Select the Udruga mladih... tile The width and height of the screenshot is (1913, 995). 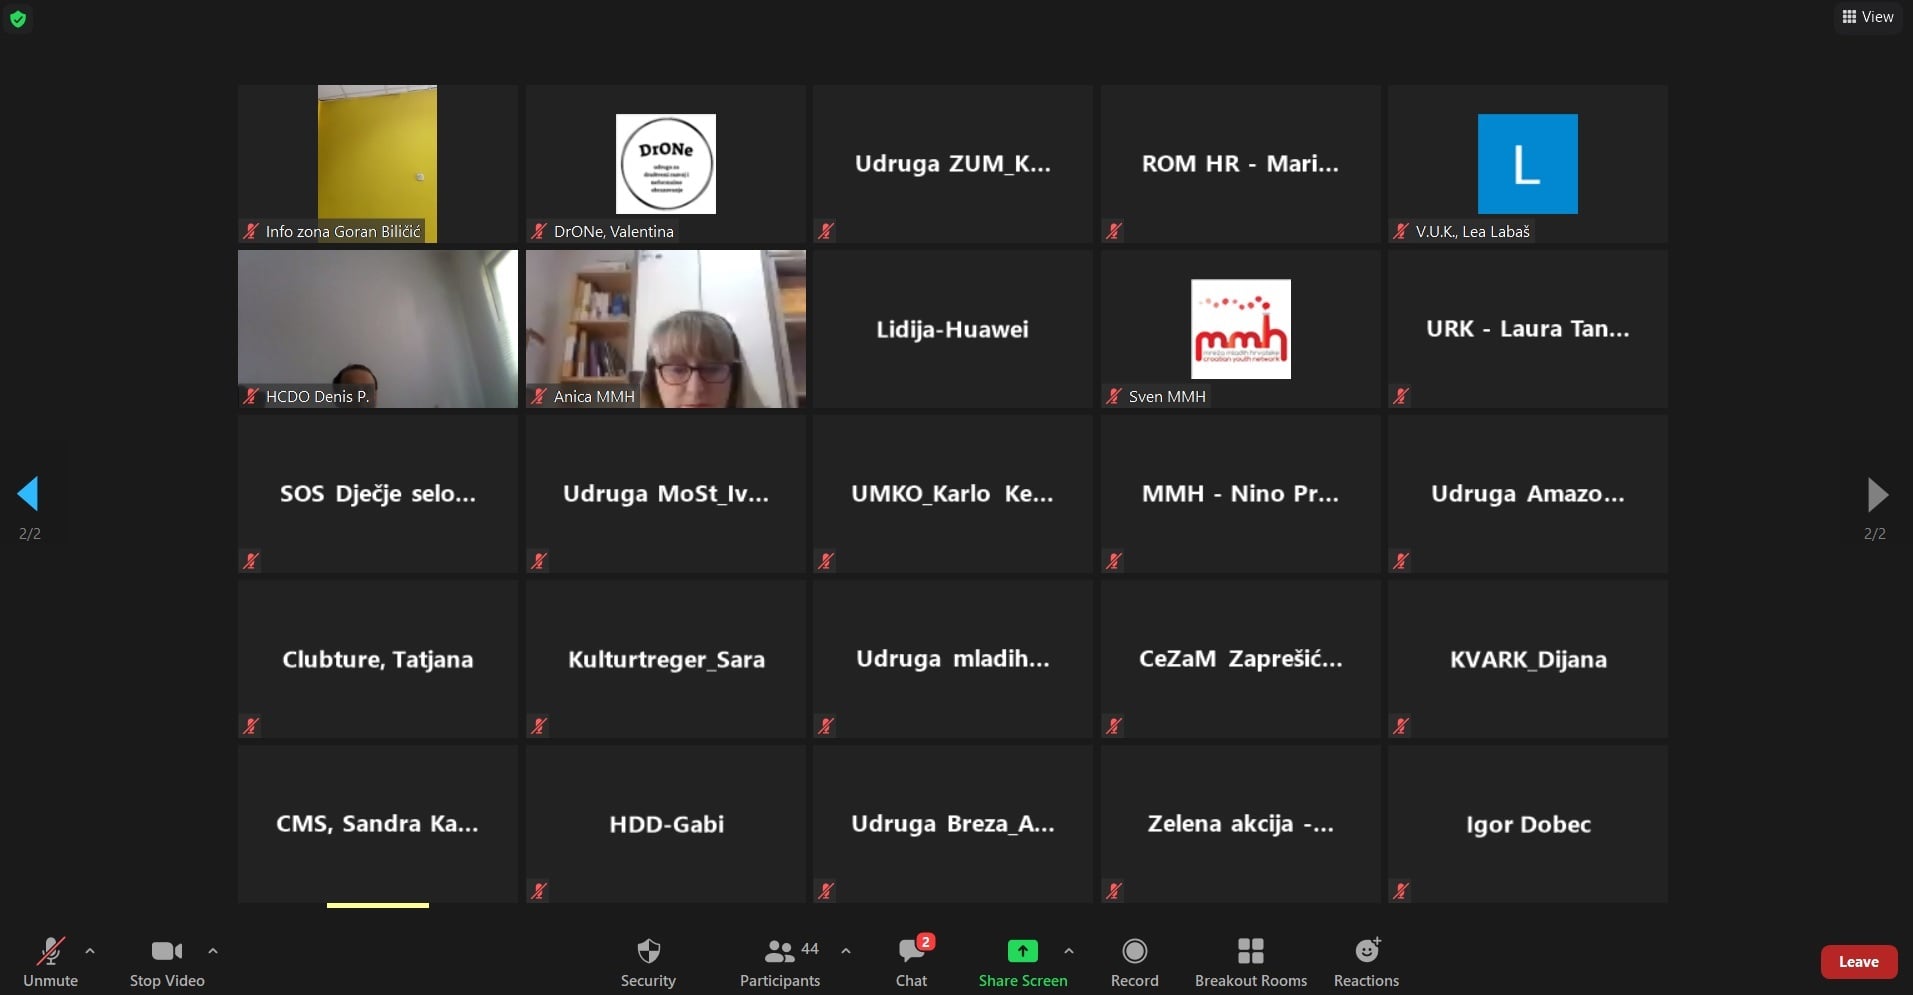[x=953, y=659]
